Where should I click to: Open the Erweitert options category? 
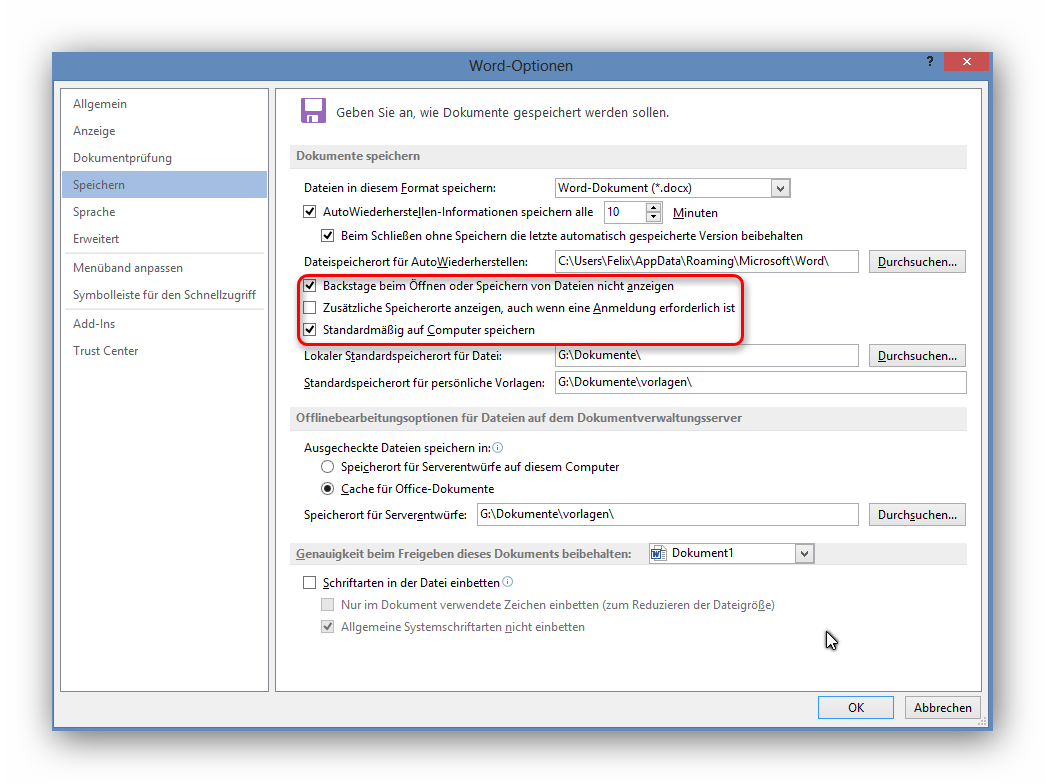165,239
